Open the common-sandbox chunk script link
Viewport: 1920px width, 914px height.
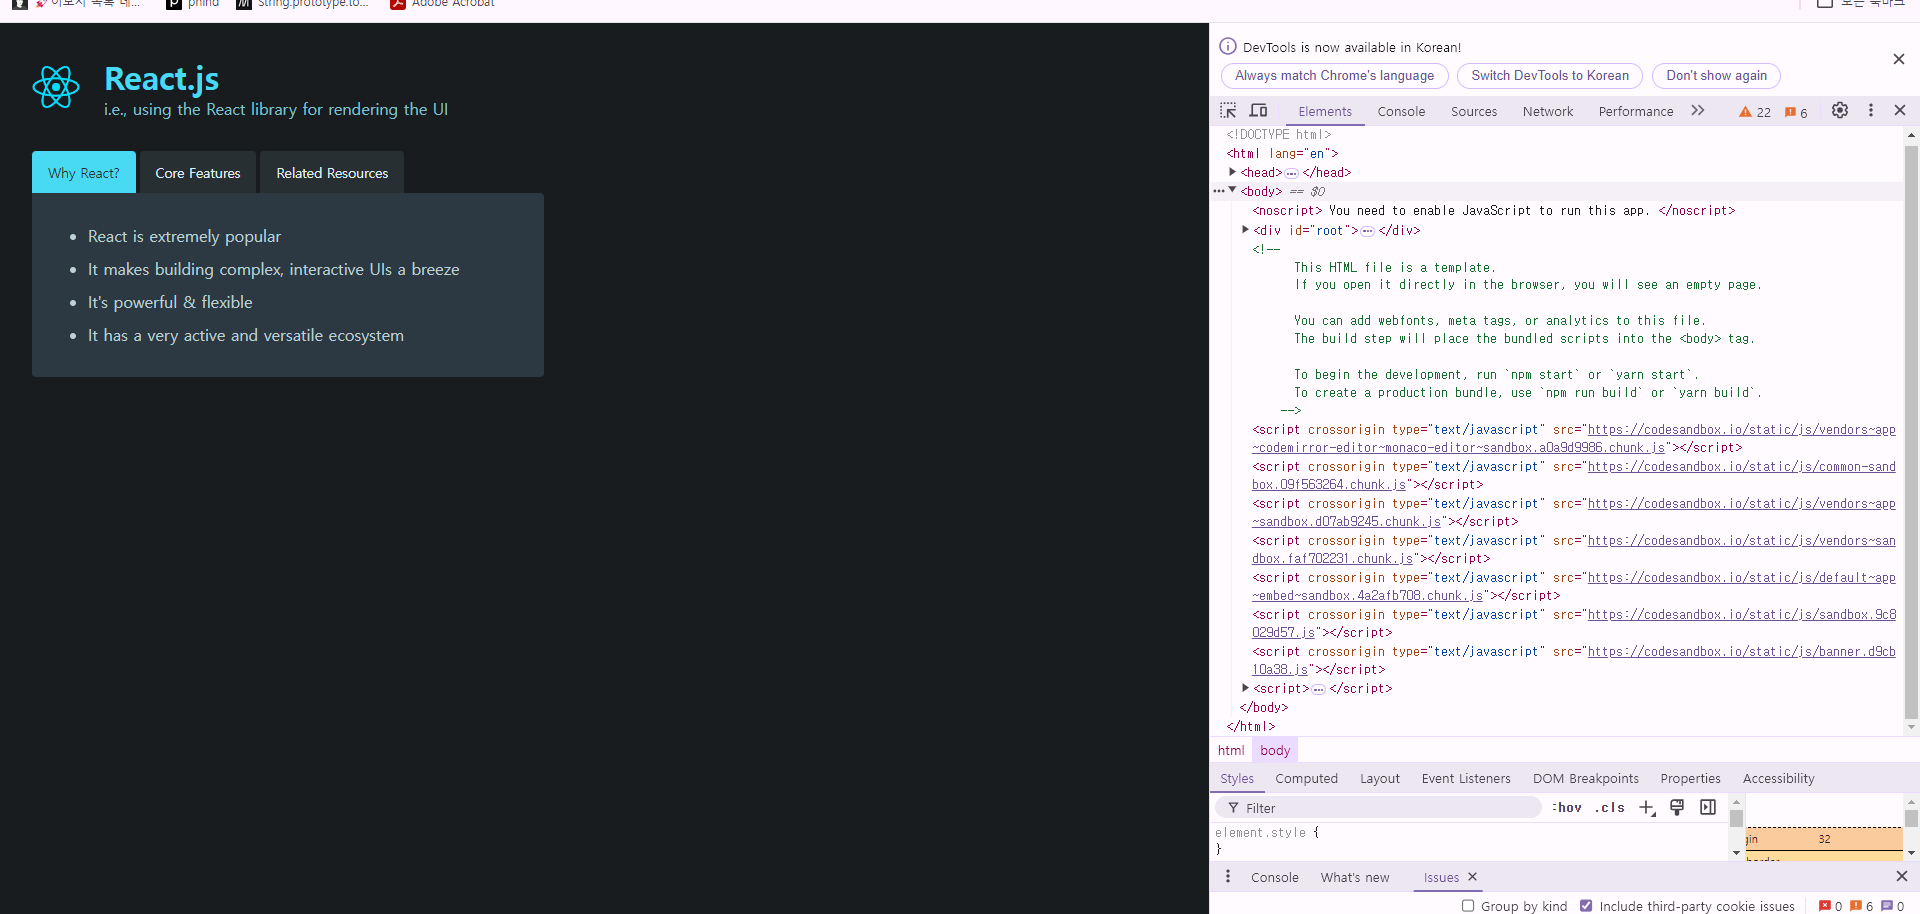1741,467
